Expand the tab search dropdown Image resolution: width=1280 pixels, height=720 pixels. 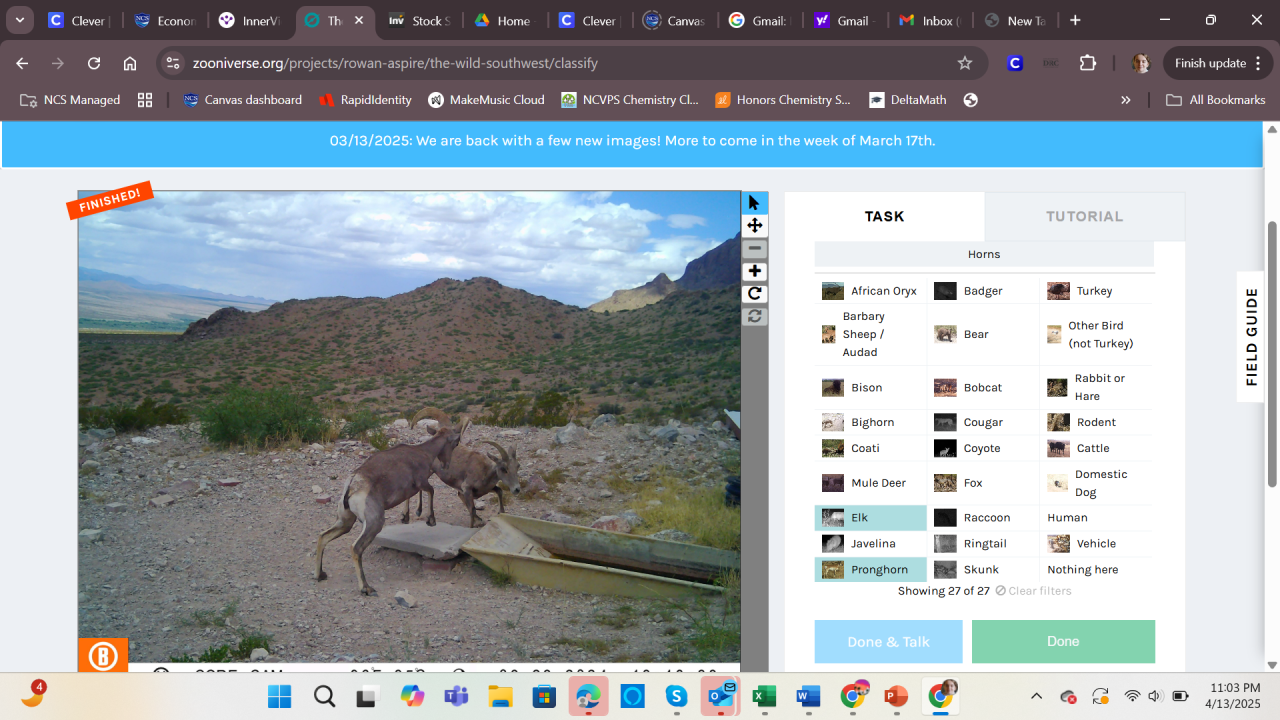[x=20, y=20]
